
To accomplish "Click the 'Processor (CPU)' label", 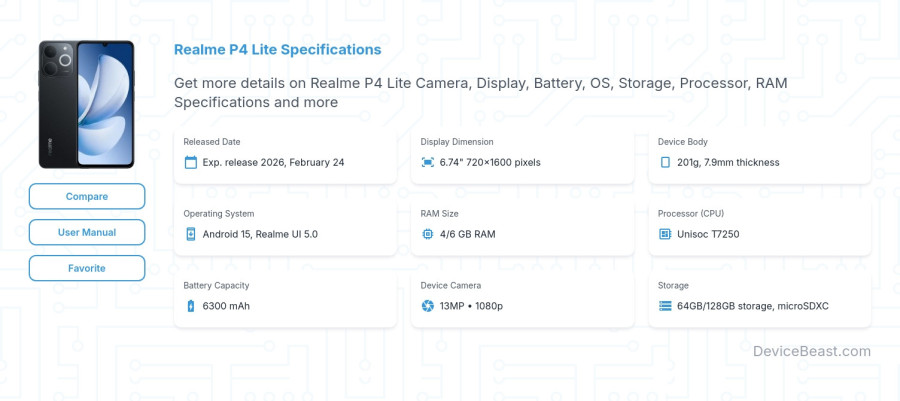I will pyautogui.click(x=690, y=213).
